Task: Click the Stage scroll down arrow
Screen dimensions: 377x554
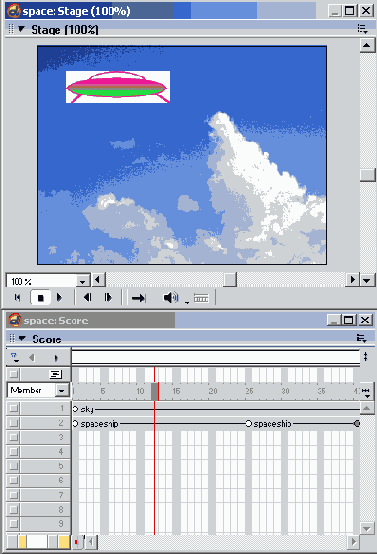Action: coord(367,281)
